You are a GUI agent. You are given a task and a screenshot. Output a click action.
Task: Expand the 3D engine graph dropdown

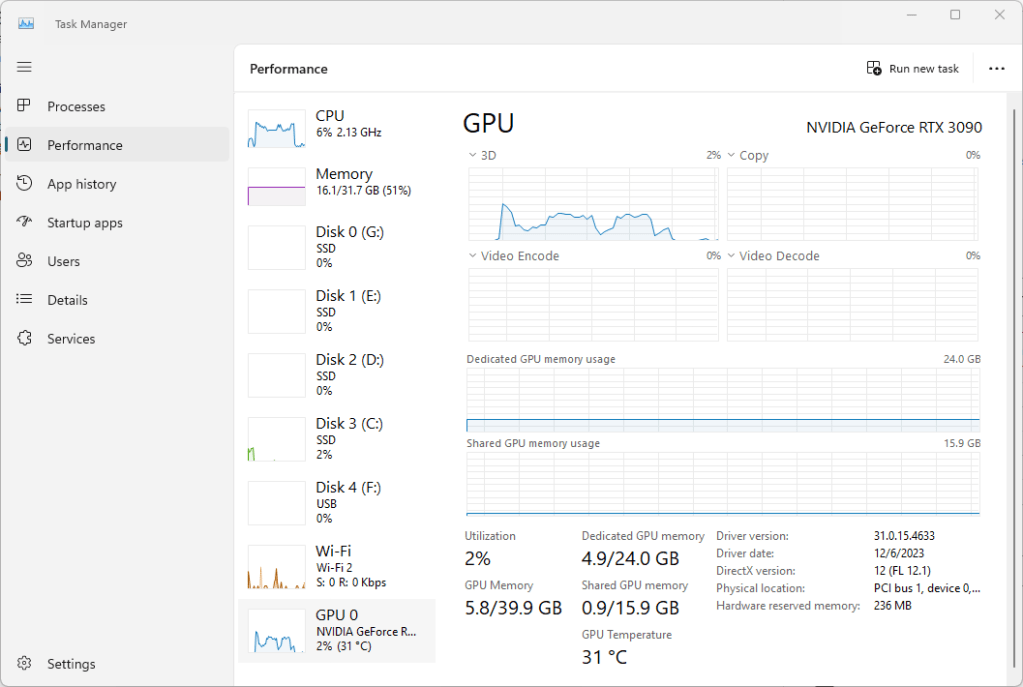[473, 156]
